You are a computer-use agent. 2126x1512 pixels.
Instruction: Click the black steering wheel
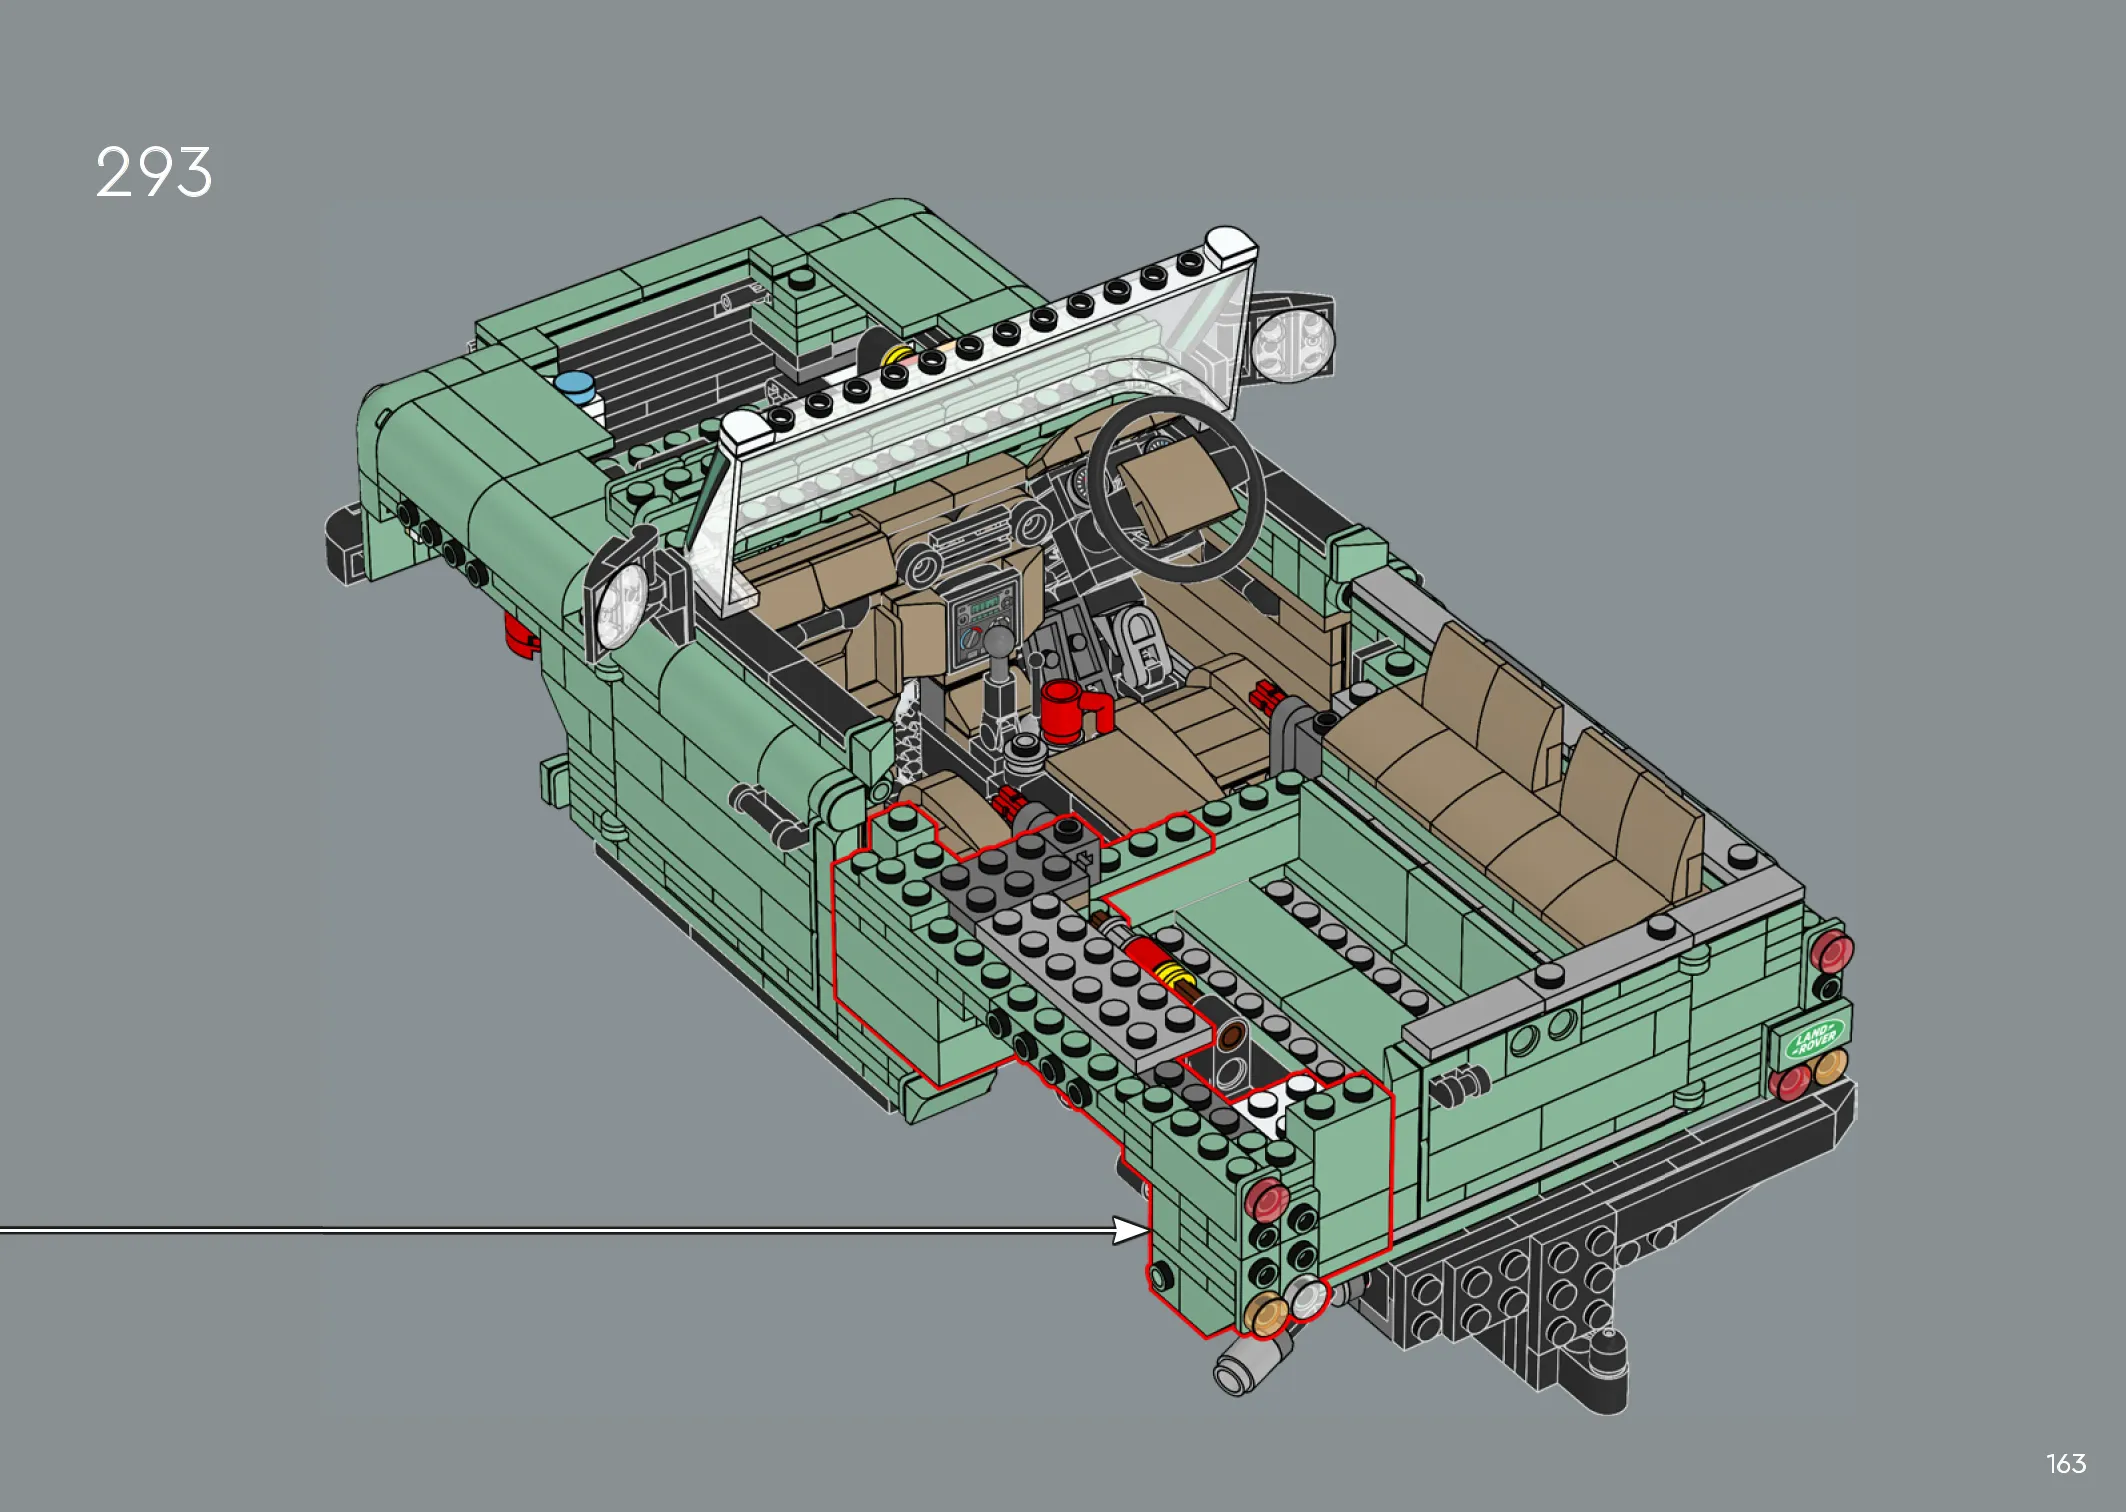[1176, 488]
